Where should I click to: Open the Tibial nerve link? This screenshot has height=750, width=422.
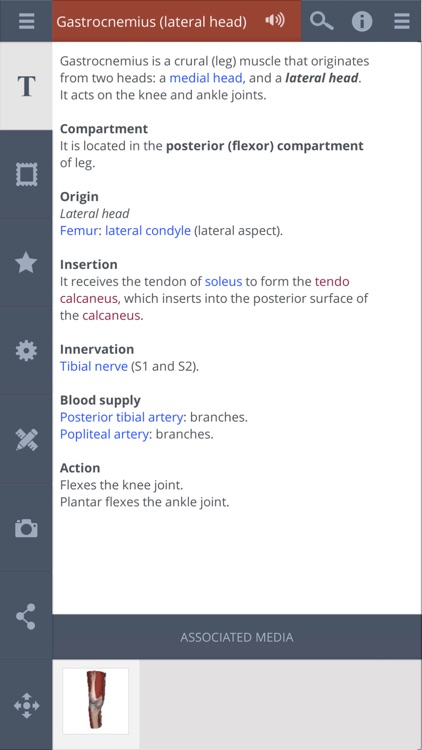pos(94,366)
